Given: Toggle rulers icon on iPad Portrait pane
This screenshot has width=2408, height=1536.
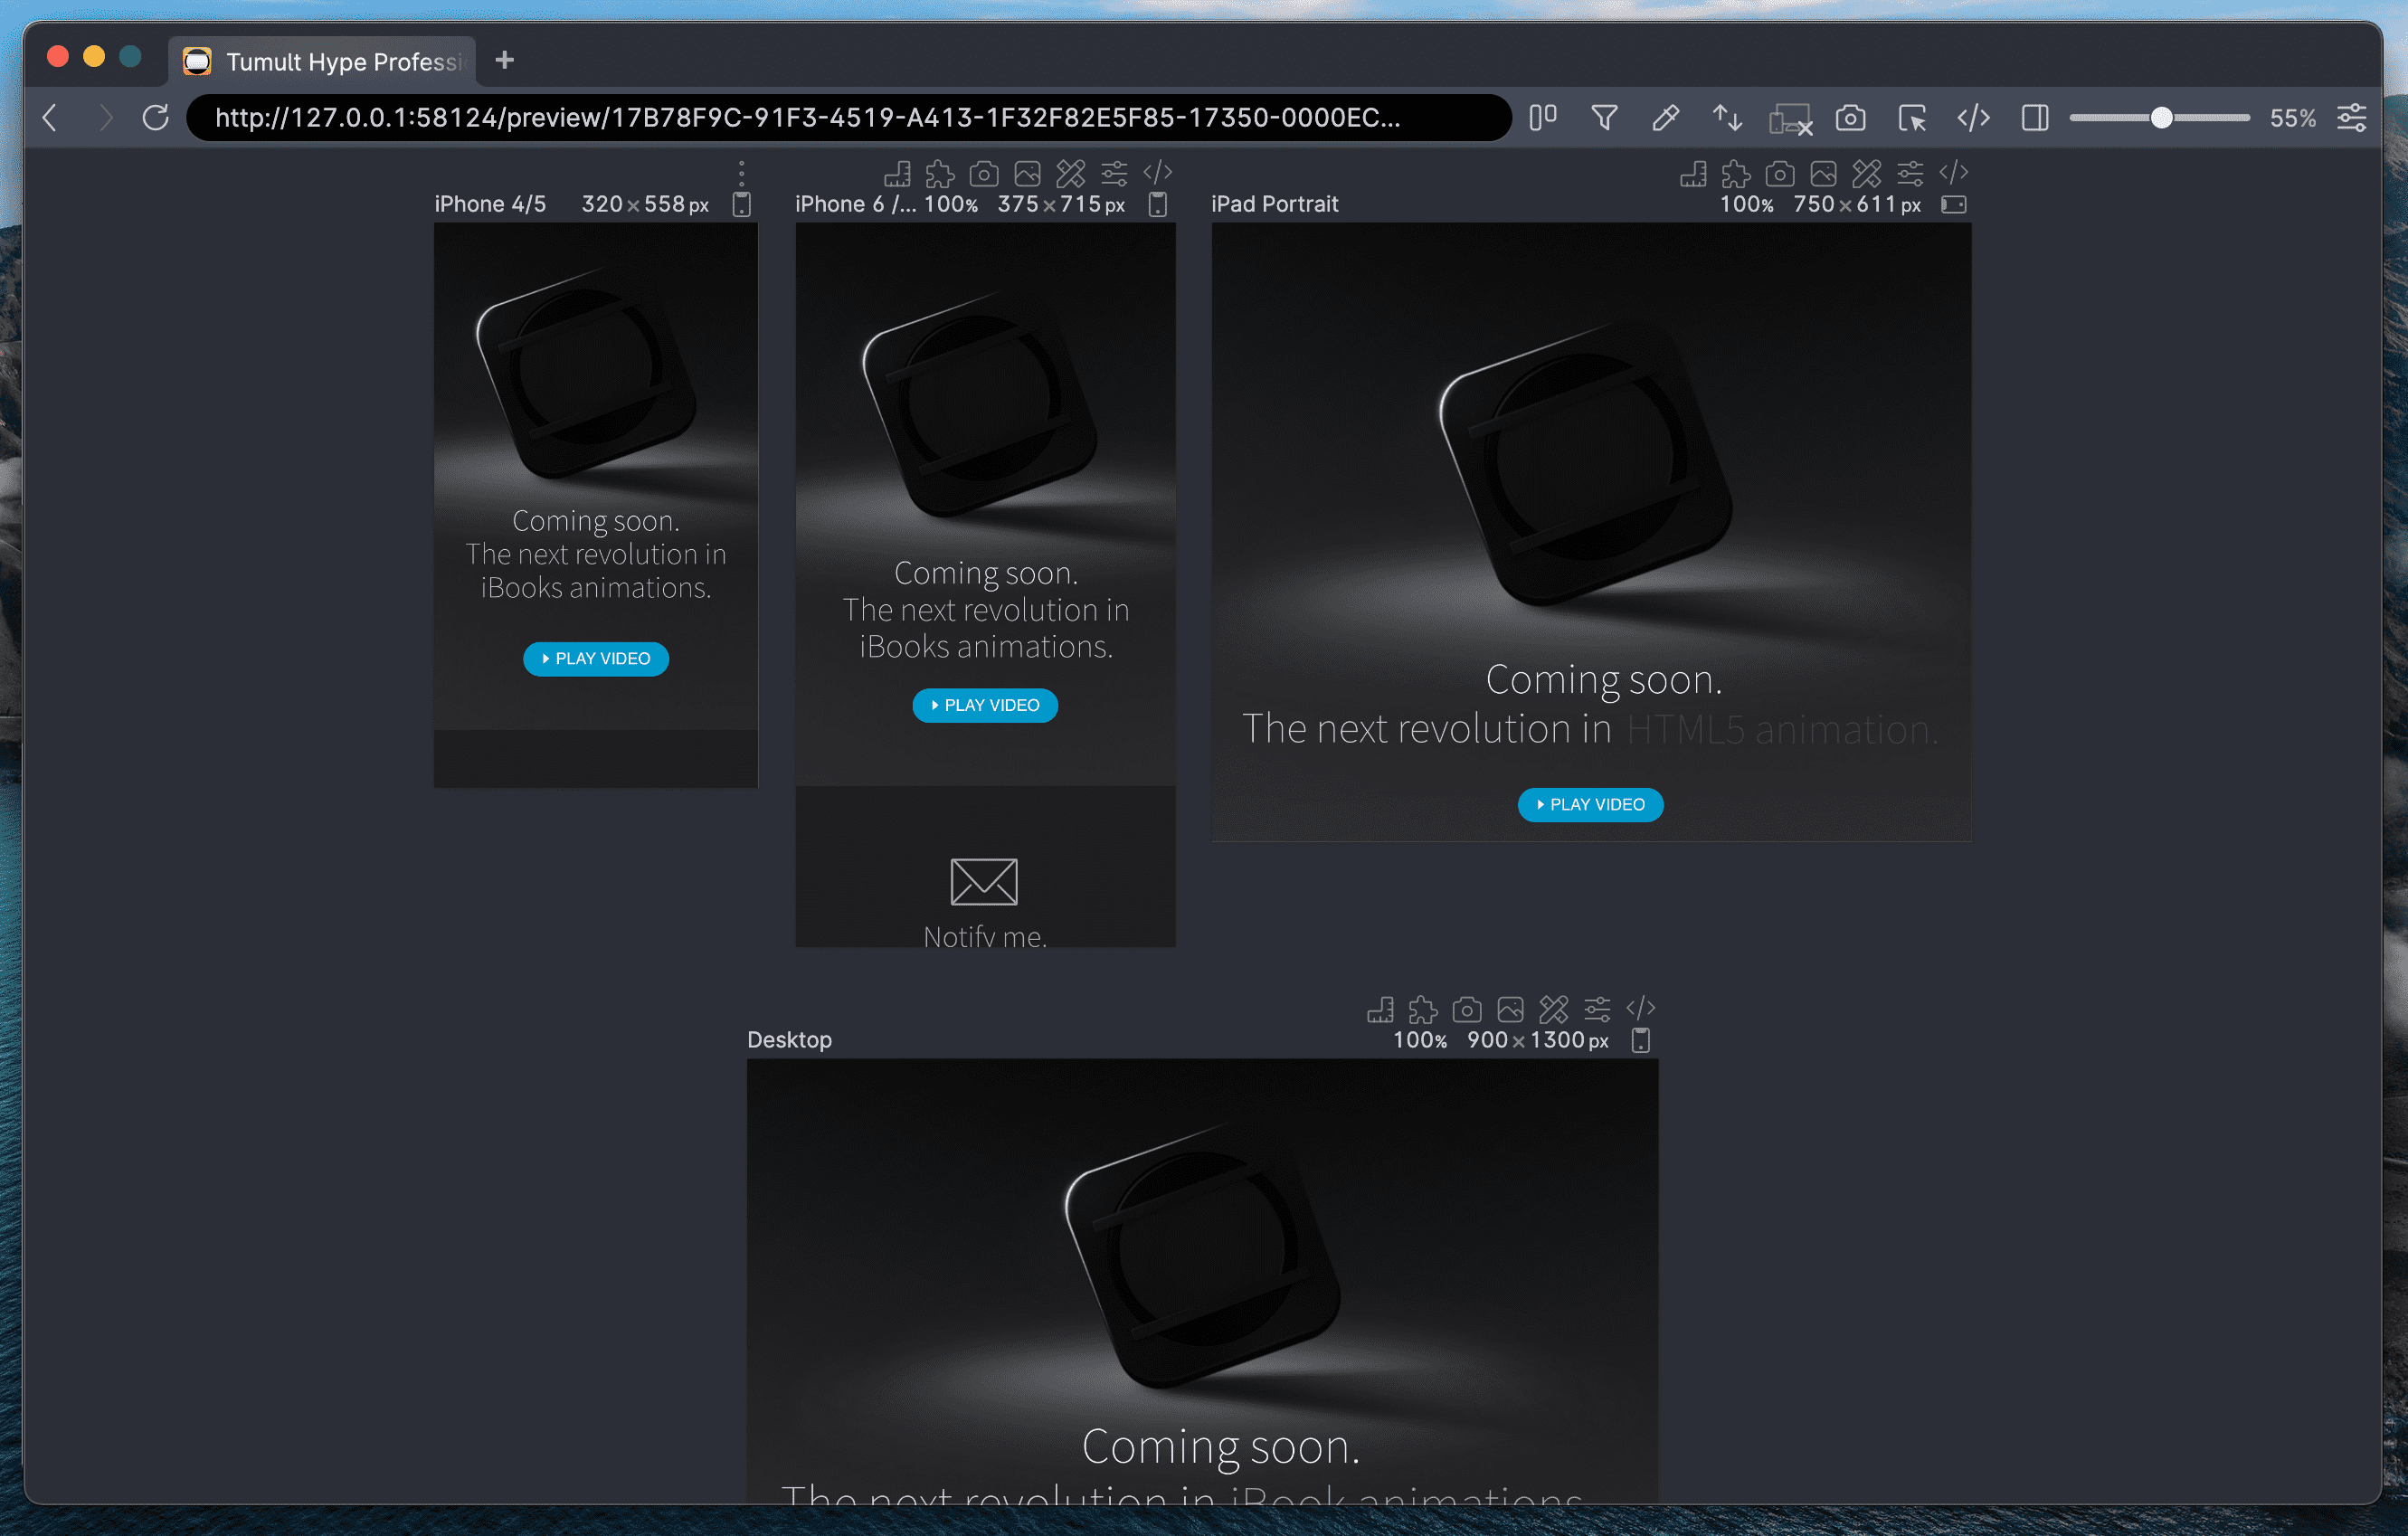Looking at the screenshot, I should coord(1693,174).
